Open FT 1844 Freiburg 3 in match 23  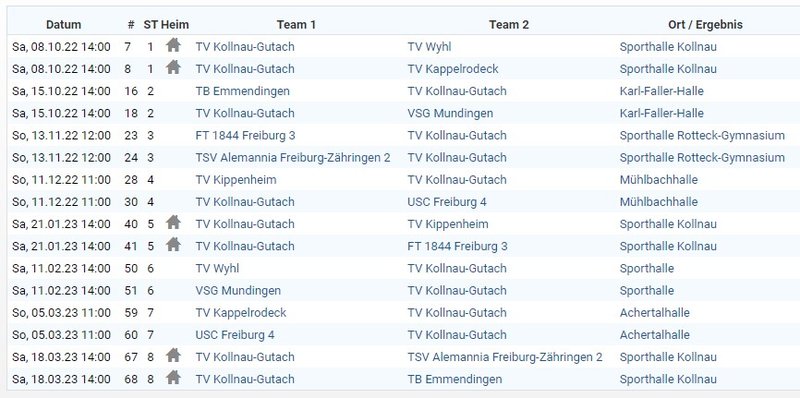click(x=245, y=136)
